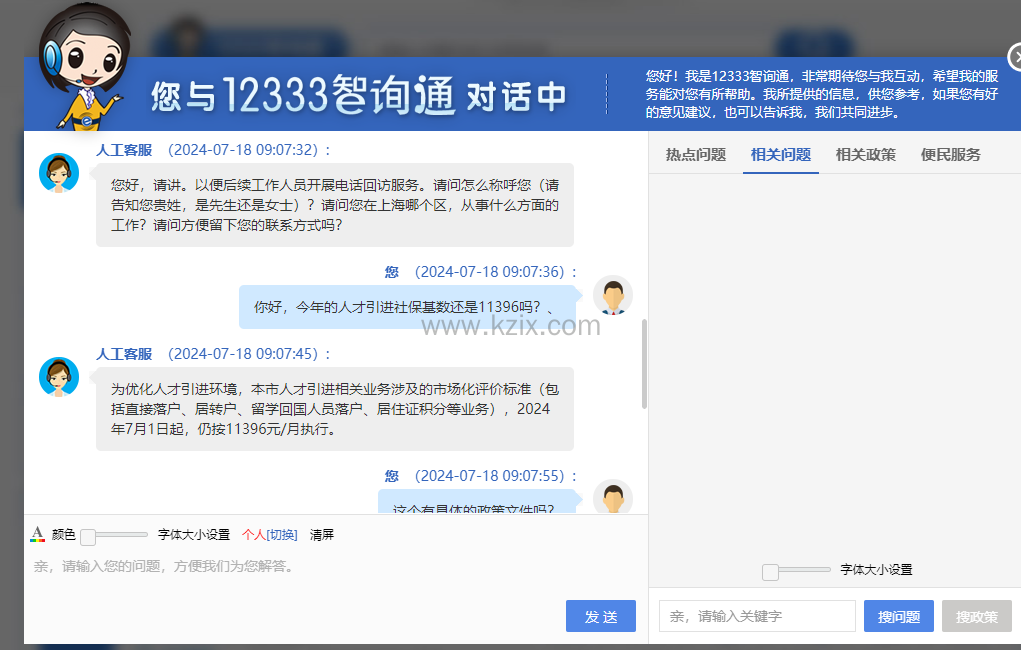Click the second 人工客服 agent avatar

click(59, 377)
